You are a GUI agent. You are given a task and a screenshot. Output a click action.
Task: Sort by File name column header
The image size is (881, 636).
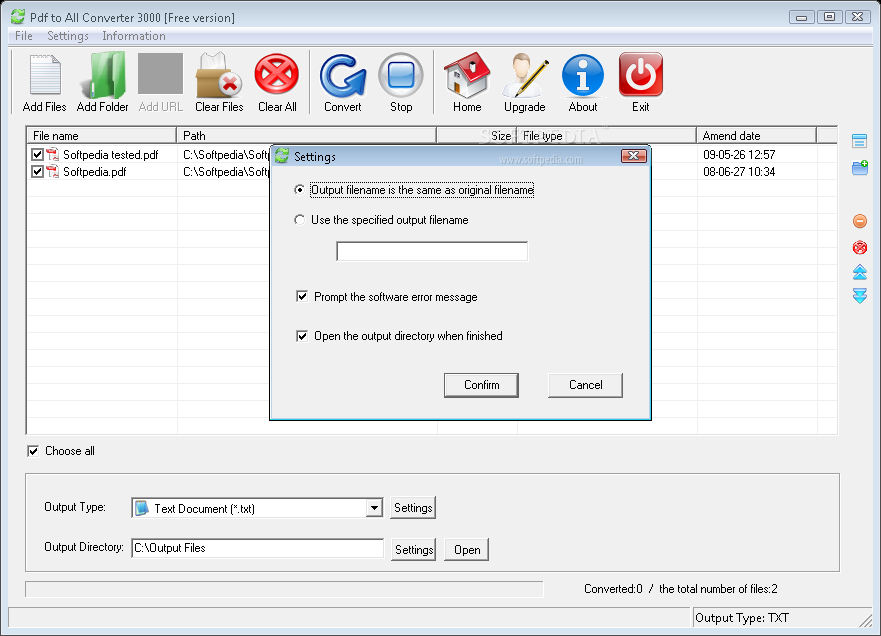[x=102, y=135]
